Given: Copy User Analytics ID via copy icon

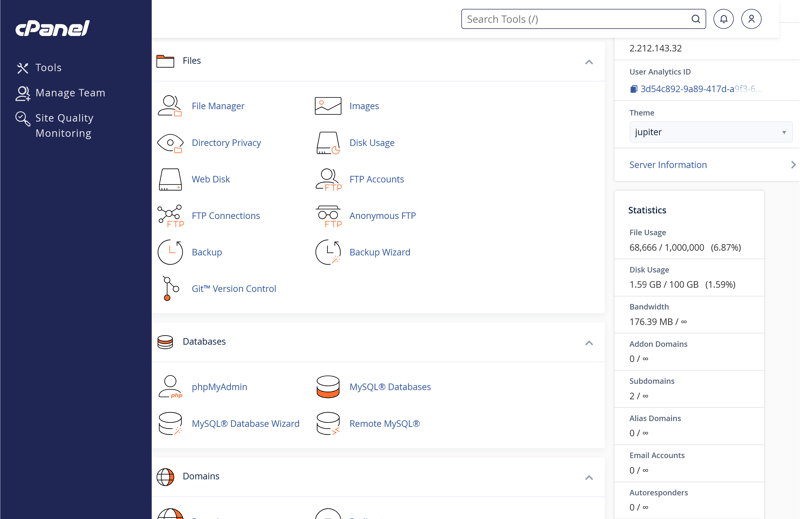Looking at the screenshot, I should coord(633,89).
